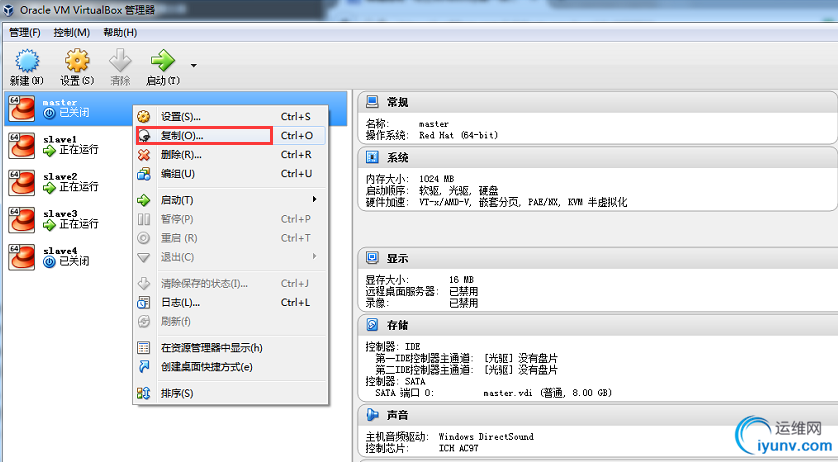This screenshot has width=838, height=462.
Task: Click the Discard (清除) toolbar icon
Action: [120, 60]
